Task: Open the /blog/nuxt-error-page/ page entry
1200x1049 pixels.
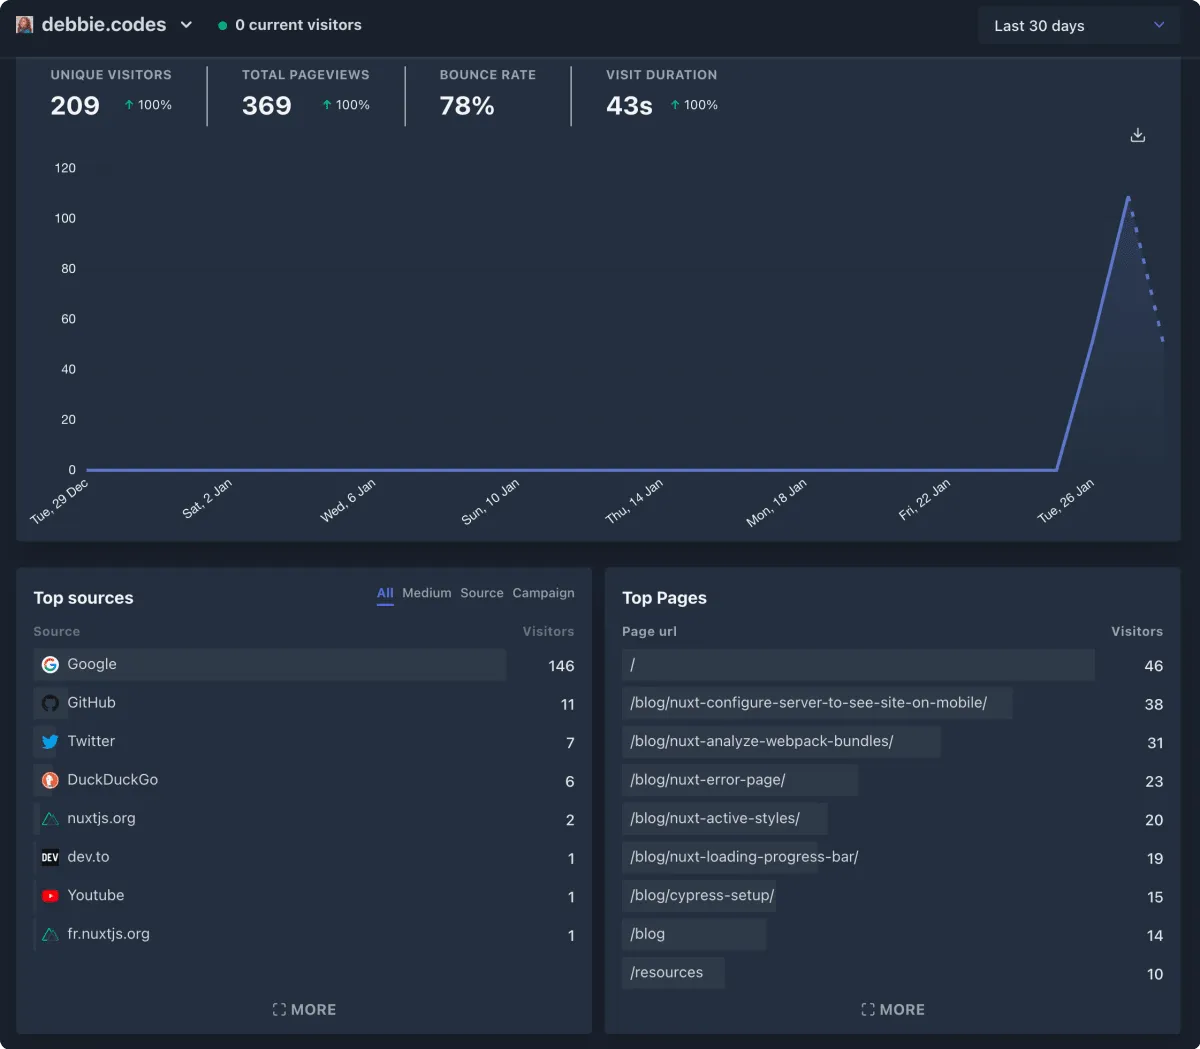Action: click(x=708, y=780)
